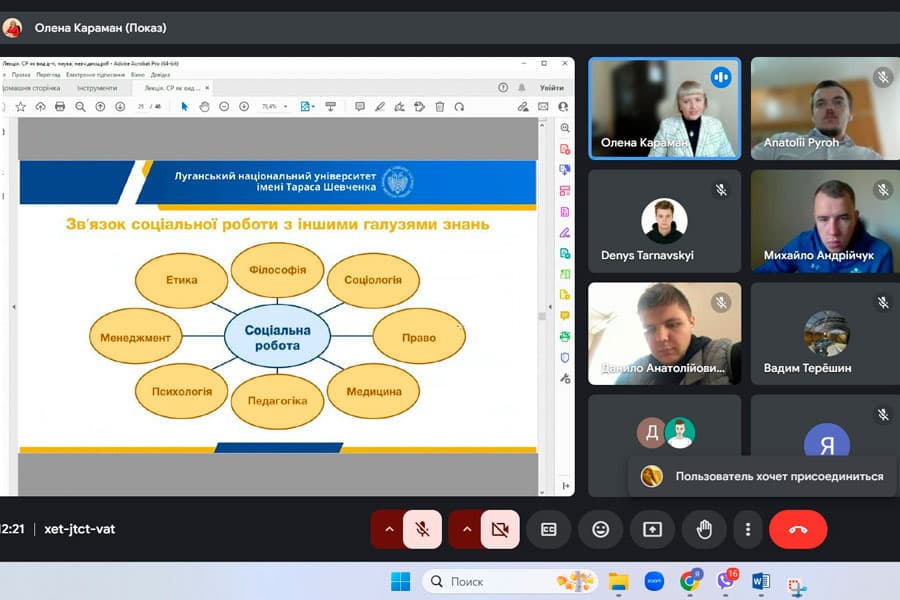Toggle the microphone mute button
The height and width of the screenshot is (600, 900).
[423, 530]
